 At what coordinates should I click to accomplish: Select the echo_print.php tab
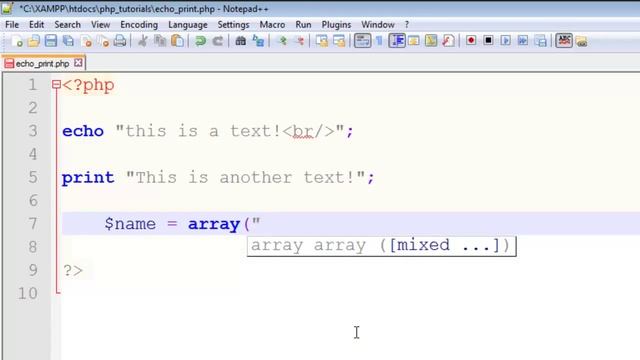point(42,63)
